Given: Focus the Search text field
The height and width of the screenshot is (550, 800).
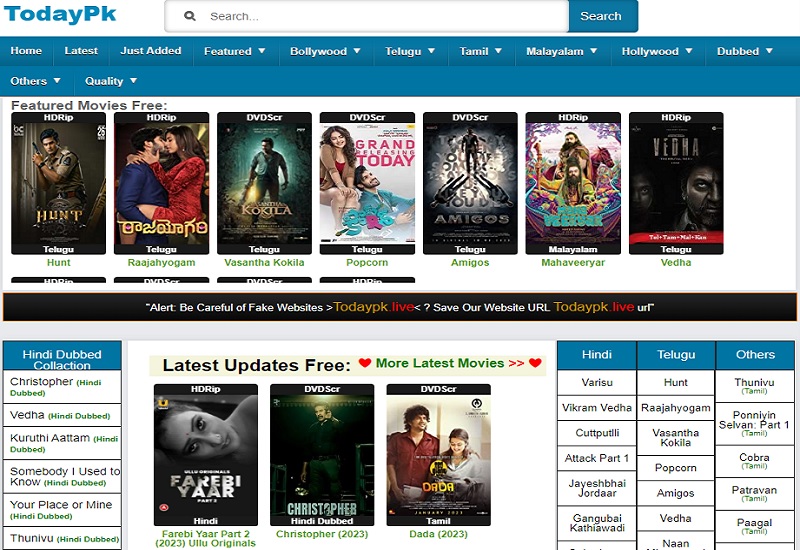Looking at the screenshot, I should 366,16.
